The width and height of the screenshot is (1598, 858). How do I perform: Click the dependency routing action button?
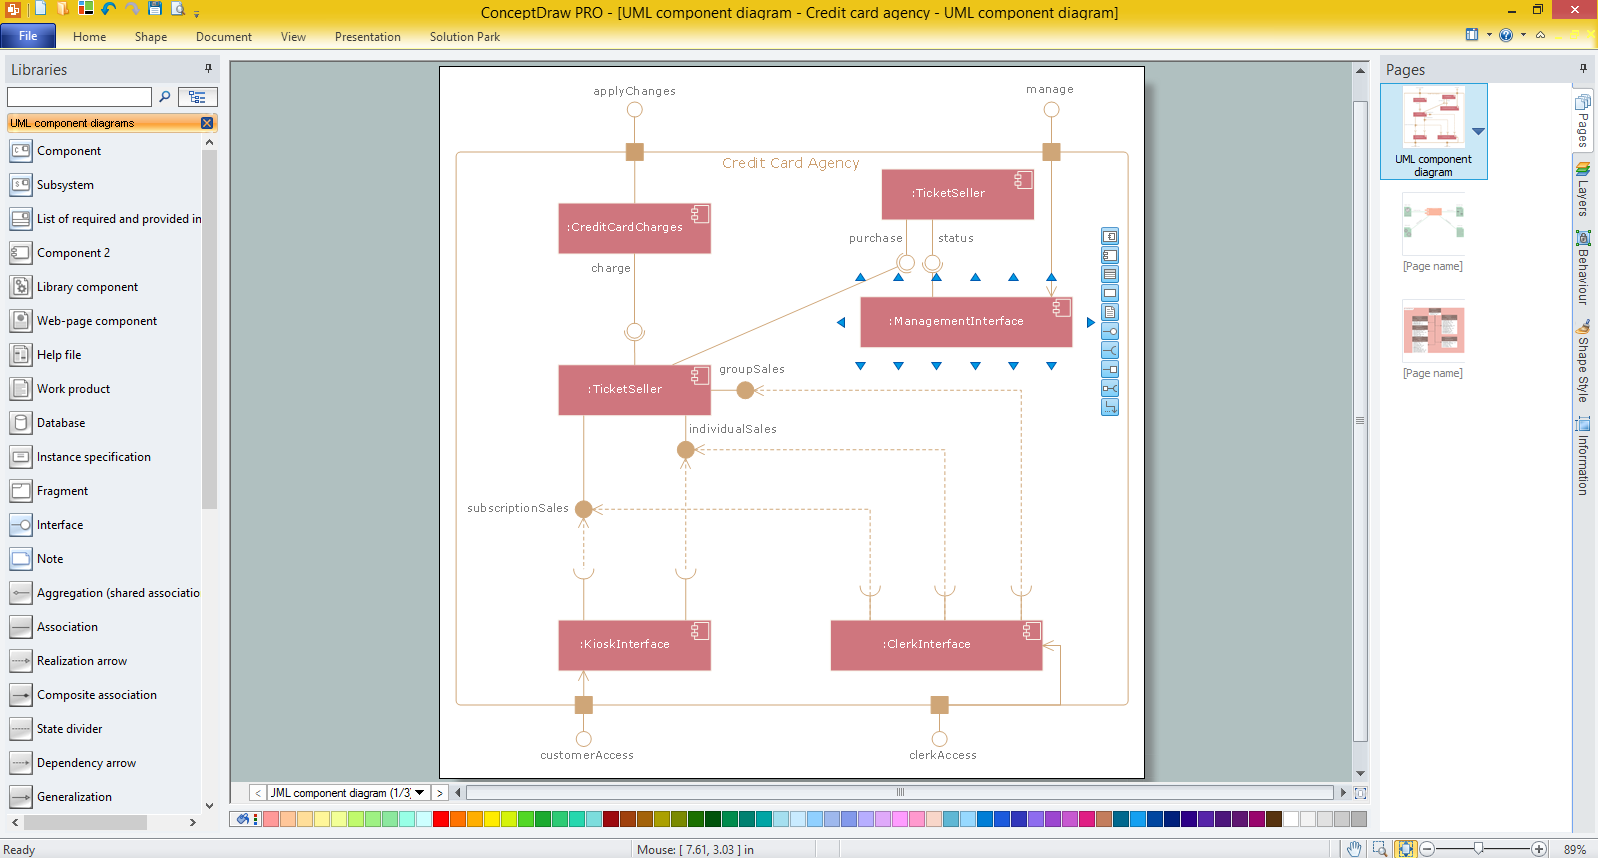[1110, 407]
